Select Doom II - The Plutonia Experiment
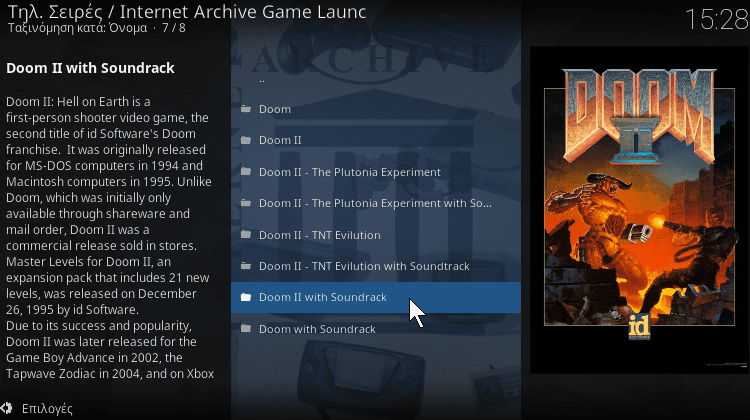Screen dimensions: 750x420 (x=376, y=172)
